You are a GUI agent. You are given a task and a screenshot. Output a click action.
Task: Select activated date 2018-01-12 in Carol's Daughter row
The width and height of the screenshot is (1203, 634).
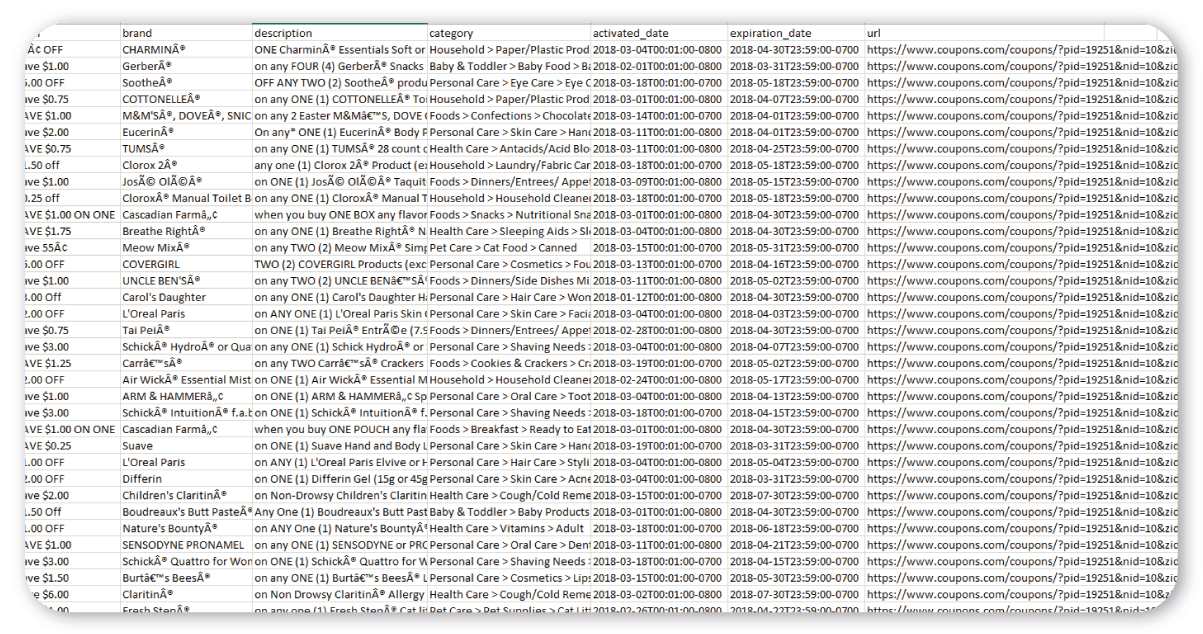659,297
